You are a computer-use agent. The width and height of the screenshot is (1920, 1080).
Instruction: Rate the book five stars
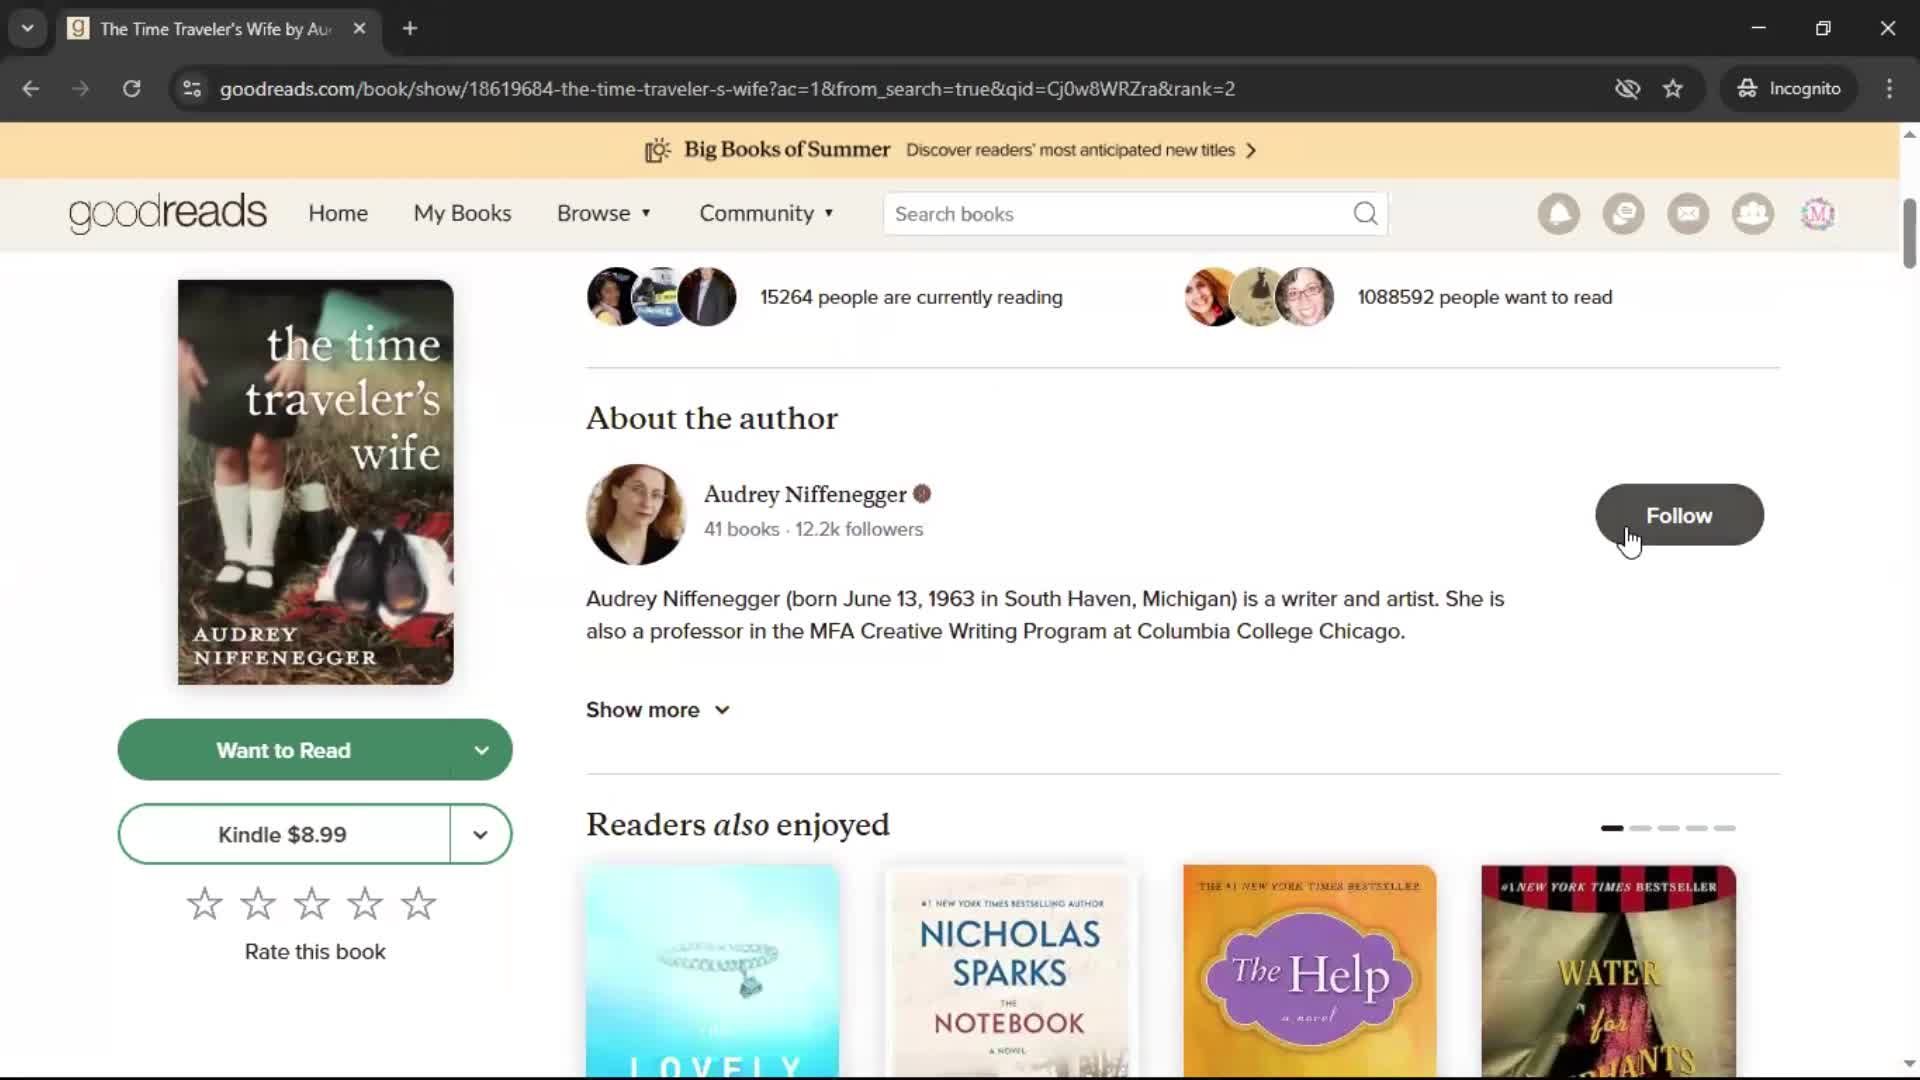[418, 904]
